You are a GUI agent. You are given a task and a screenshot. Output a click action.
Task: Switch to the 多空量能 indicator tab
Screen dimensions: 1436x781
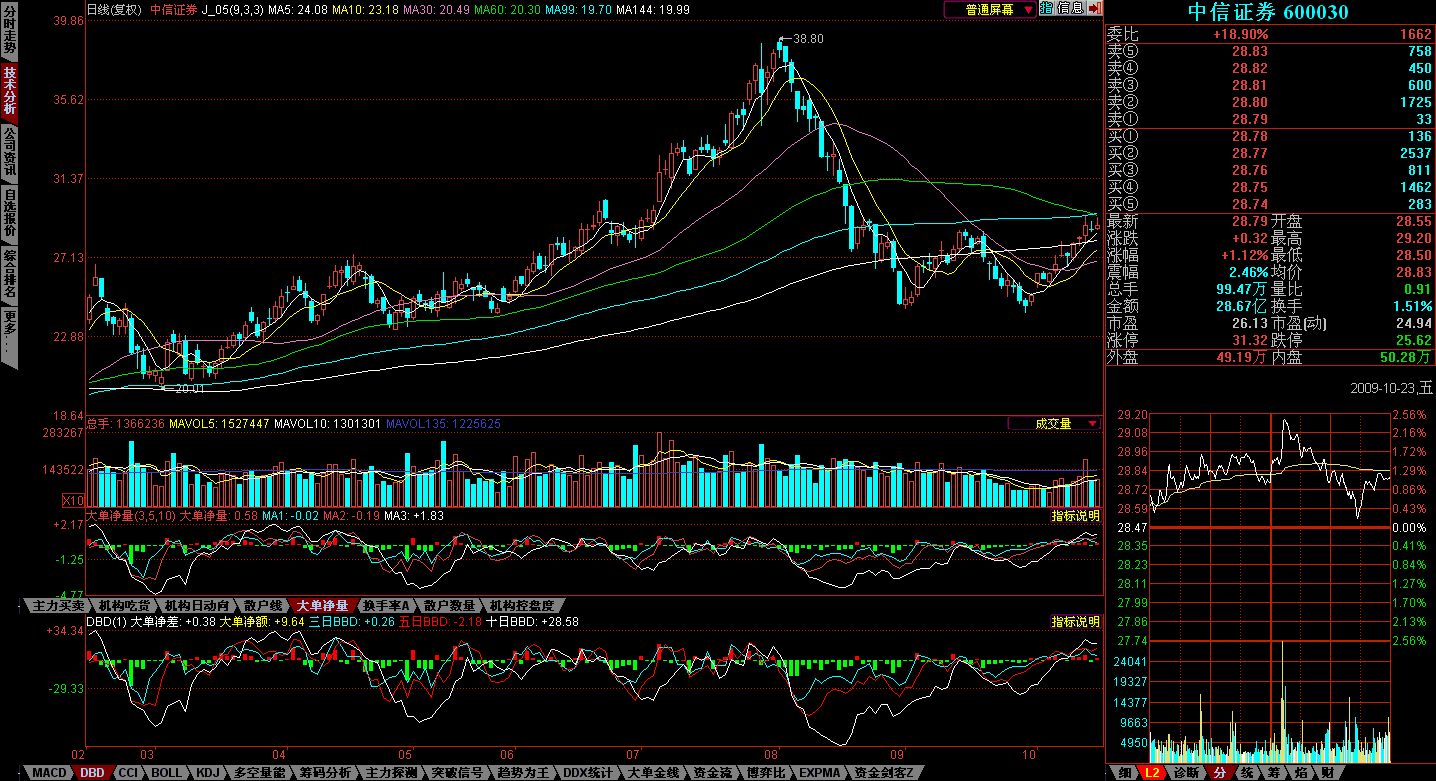[259, 773]
